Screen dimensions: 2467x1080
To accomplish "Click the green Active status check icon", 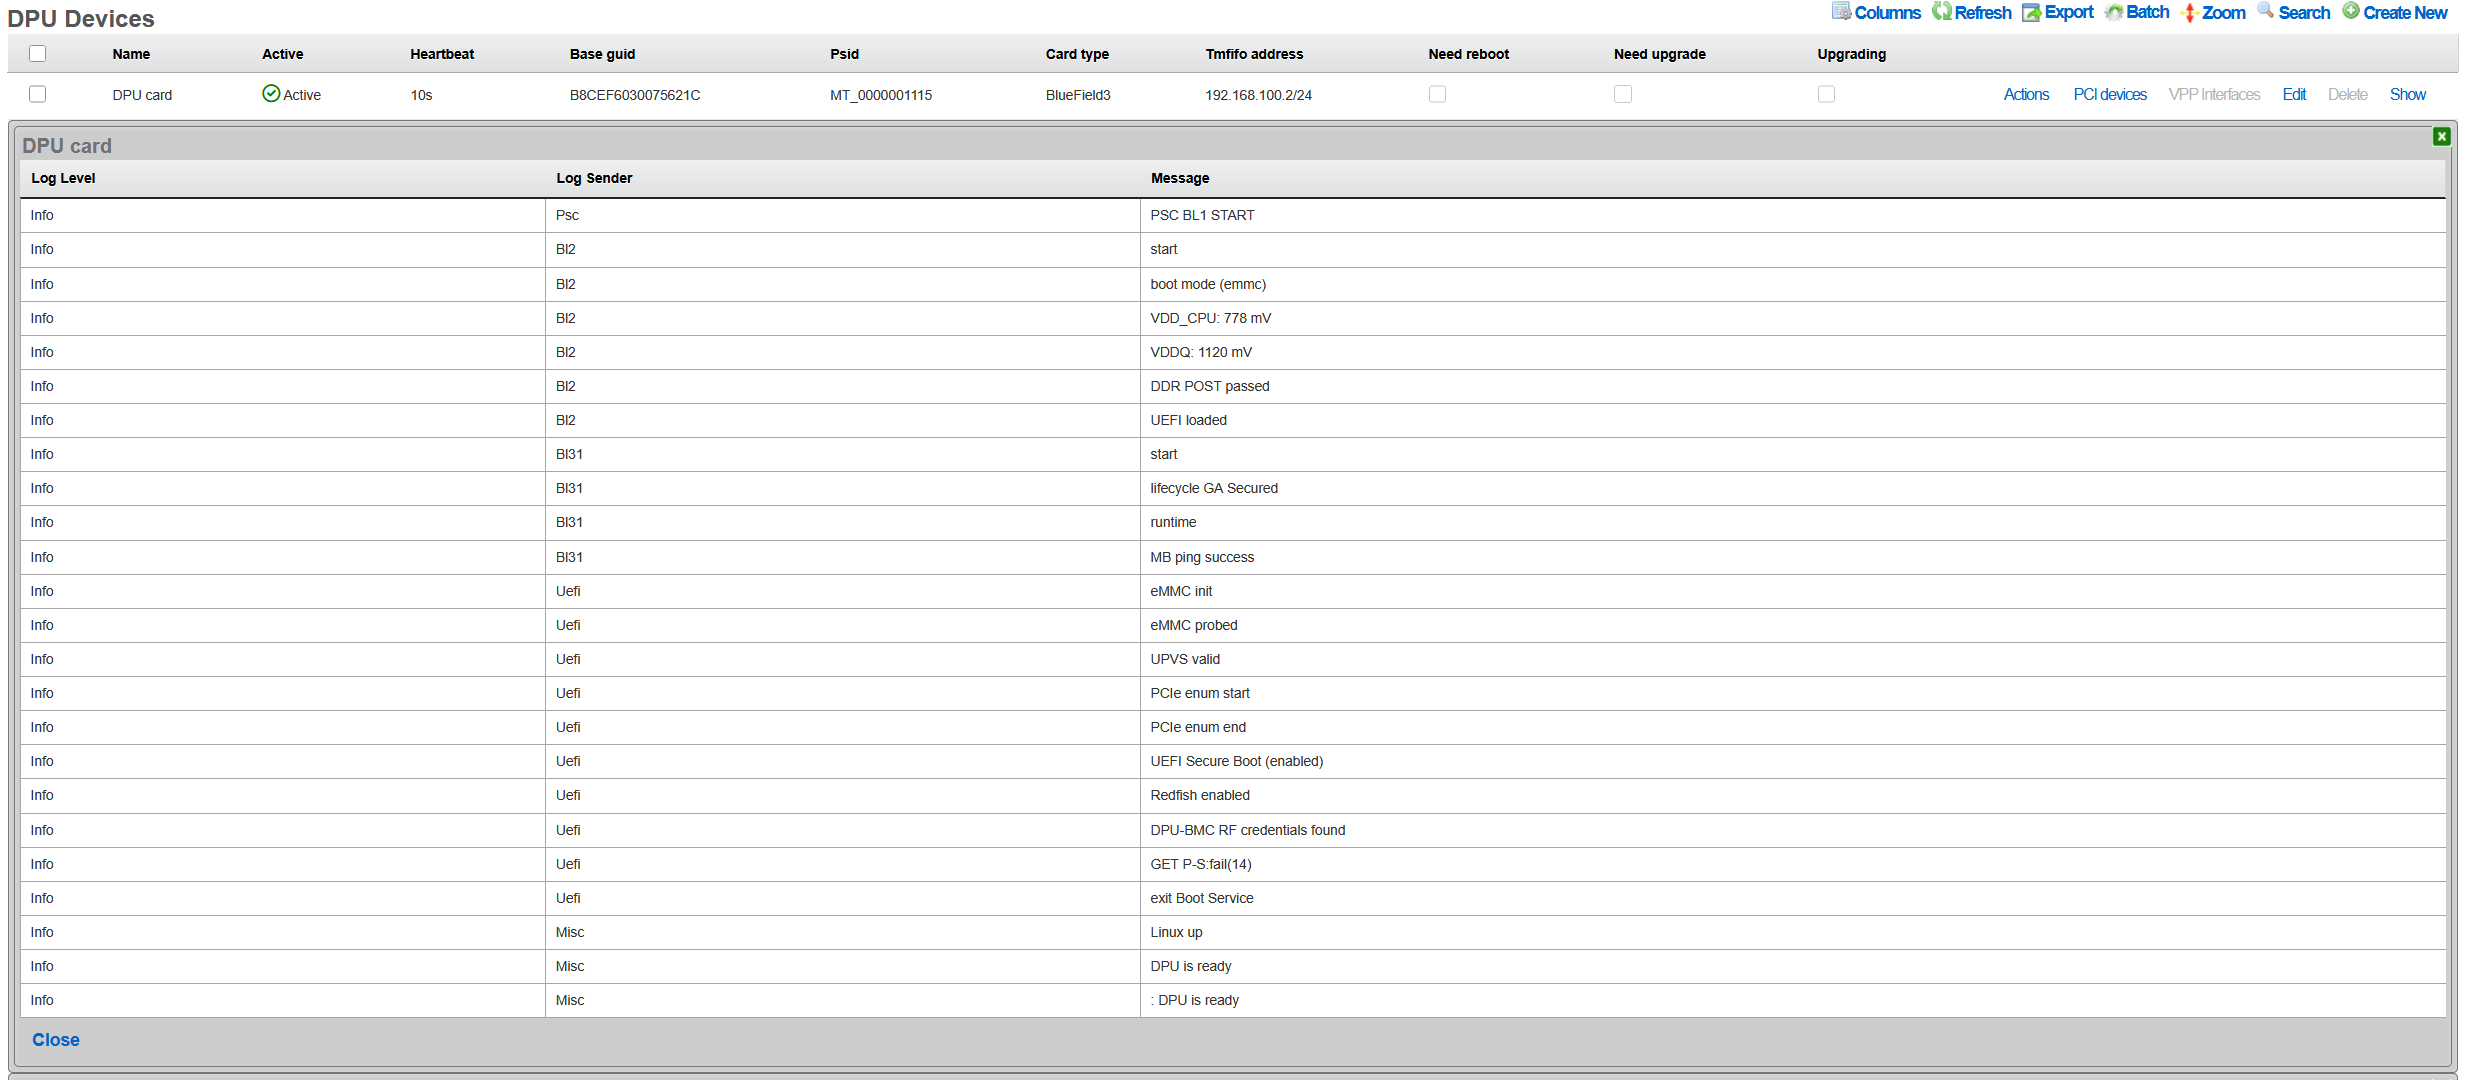I will [x=270, y=94].
